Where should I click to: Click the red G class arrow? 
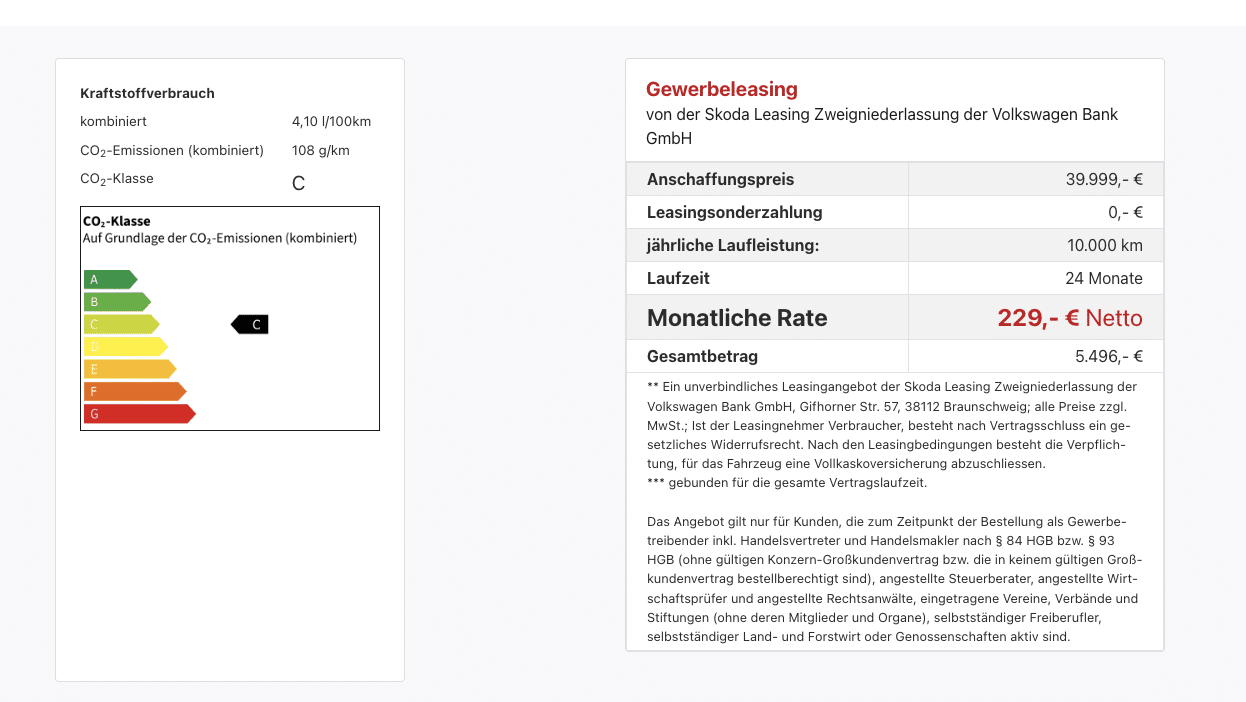pos(139,414)
